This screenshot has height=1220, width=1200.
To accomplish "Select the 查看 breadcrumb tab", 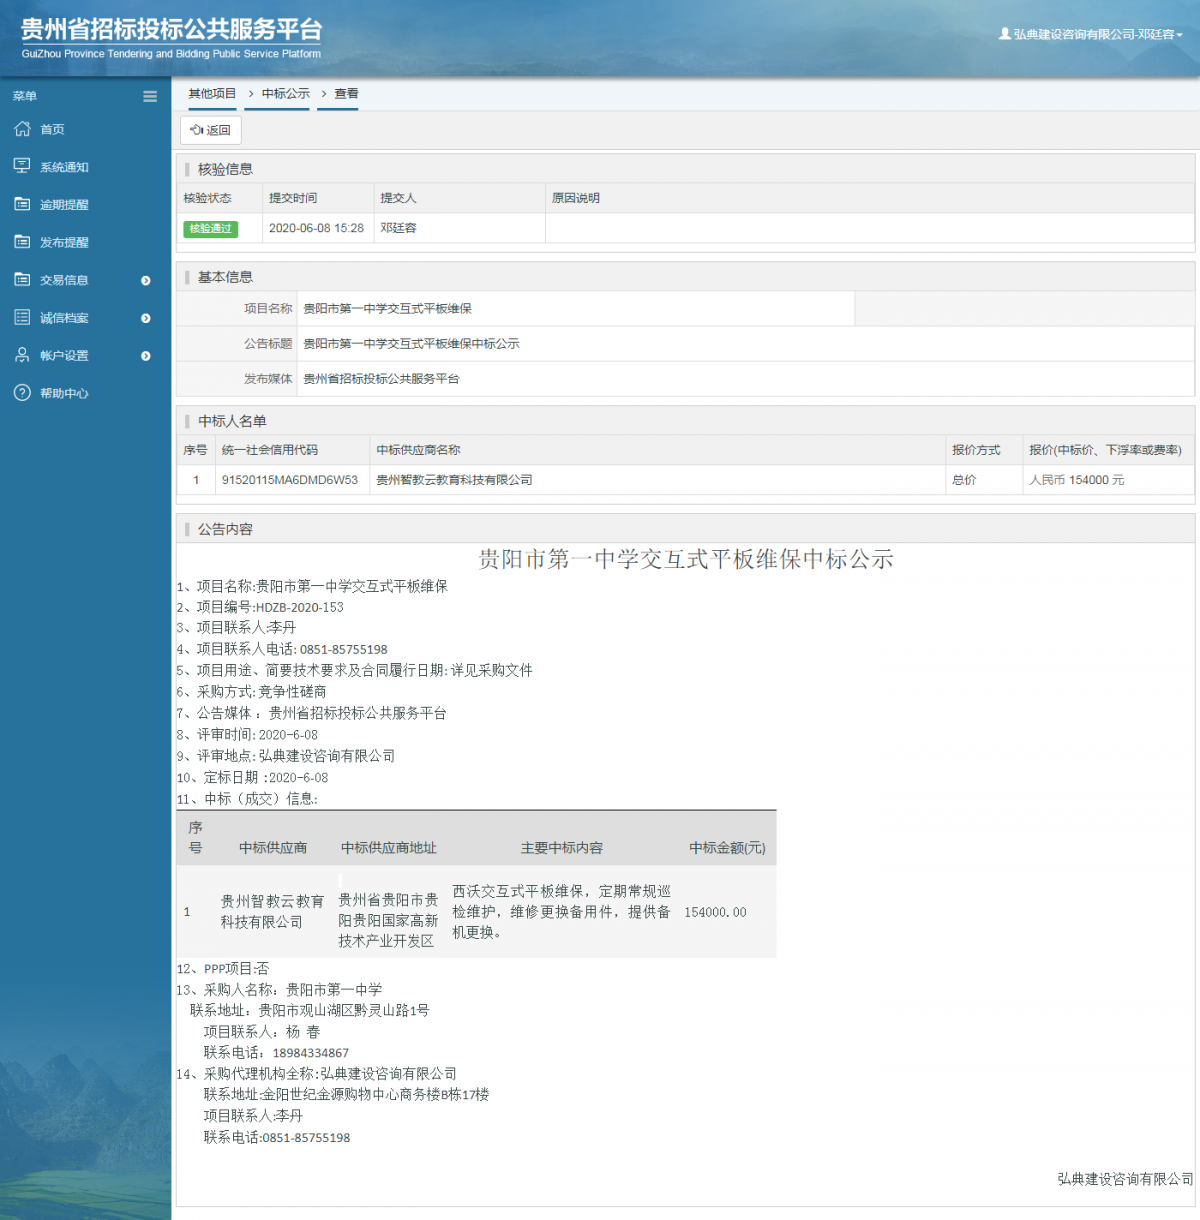I will pyautogui.click(x=346, y=94).
